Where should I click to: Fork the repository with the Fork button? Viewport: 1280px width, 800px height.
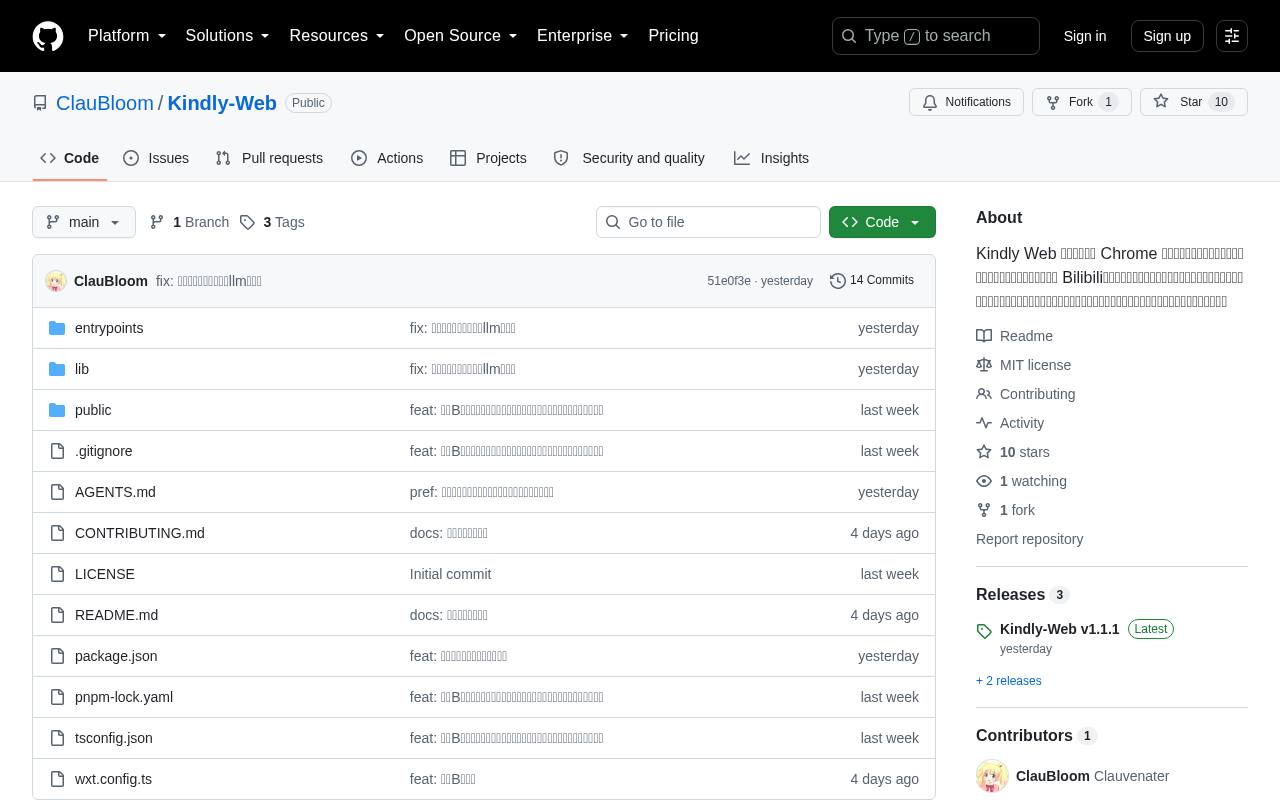click(x=1082, y=102)
